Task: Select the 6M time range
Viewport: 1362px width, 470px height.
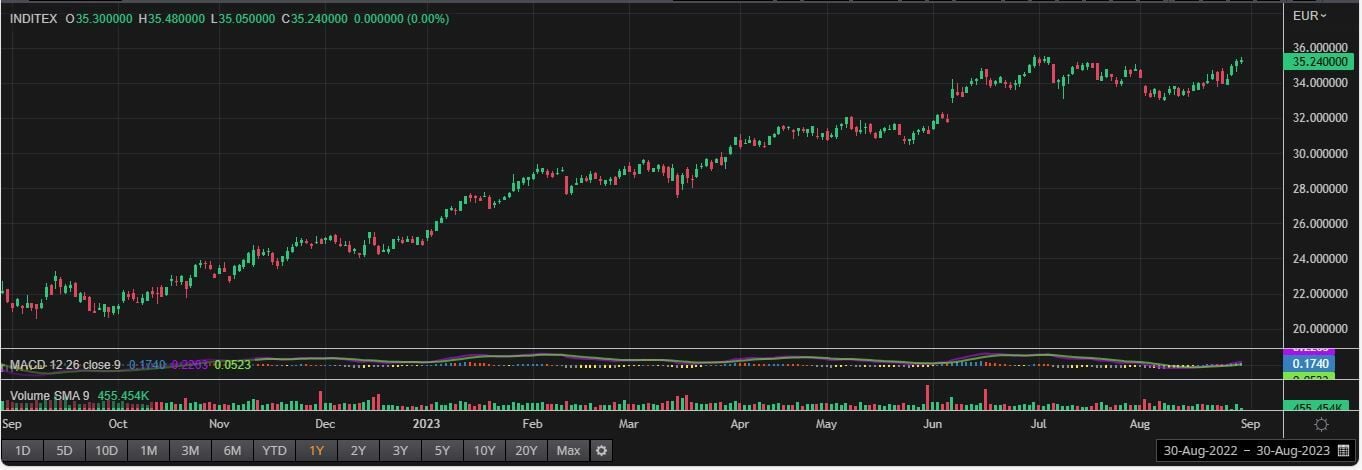Action: click(x=232, y=451)
